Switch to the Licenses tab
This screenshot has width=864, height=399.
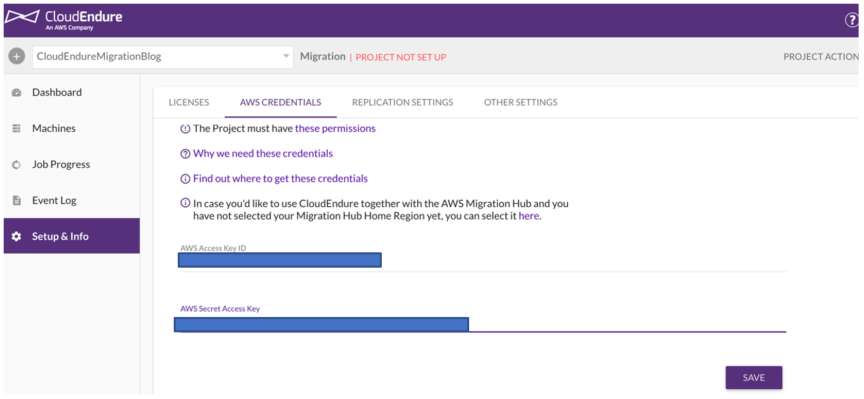pos(188,103)
